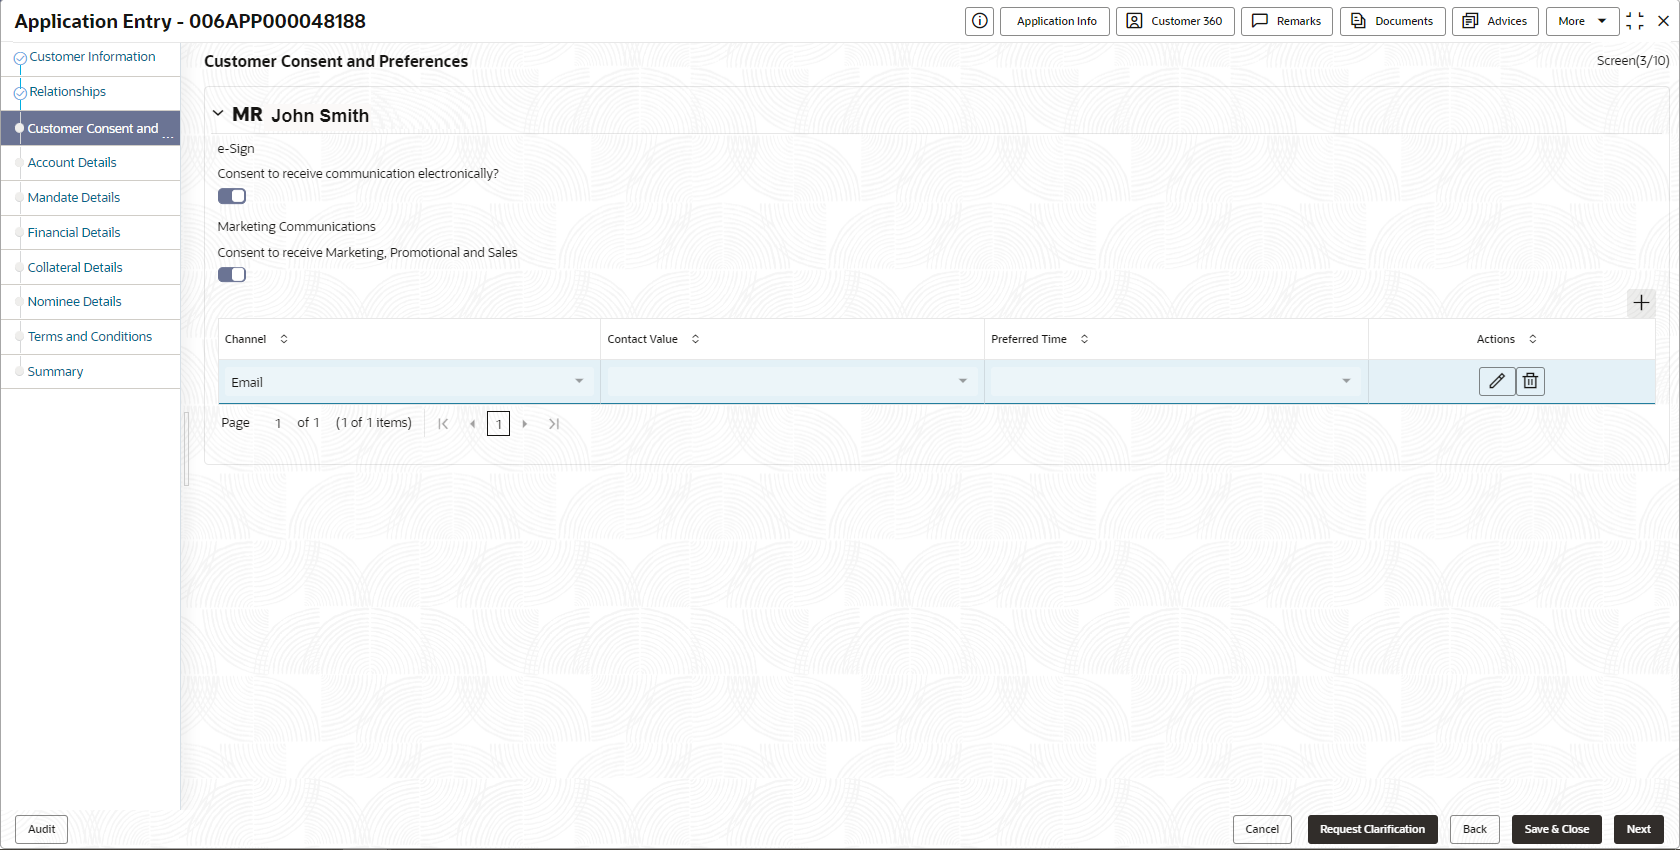Viewport: 1680px width, 850px height.
Task: Select Customer Consent and Preferences step
Action: (x=91, y=128)
